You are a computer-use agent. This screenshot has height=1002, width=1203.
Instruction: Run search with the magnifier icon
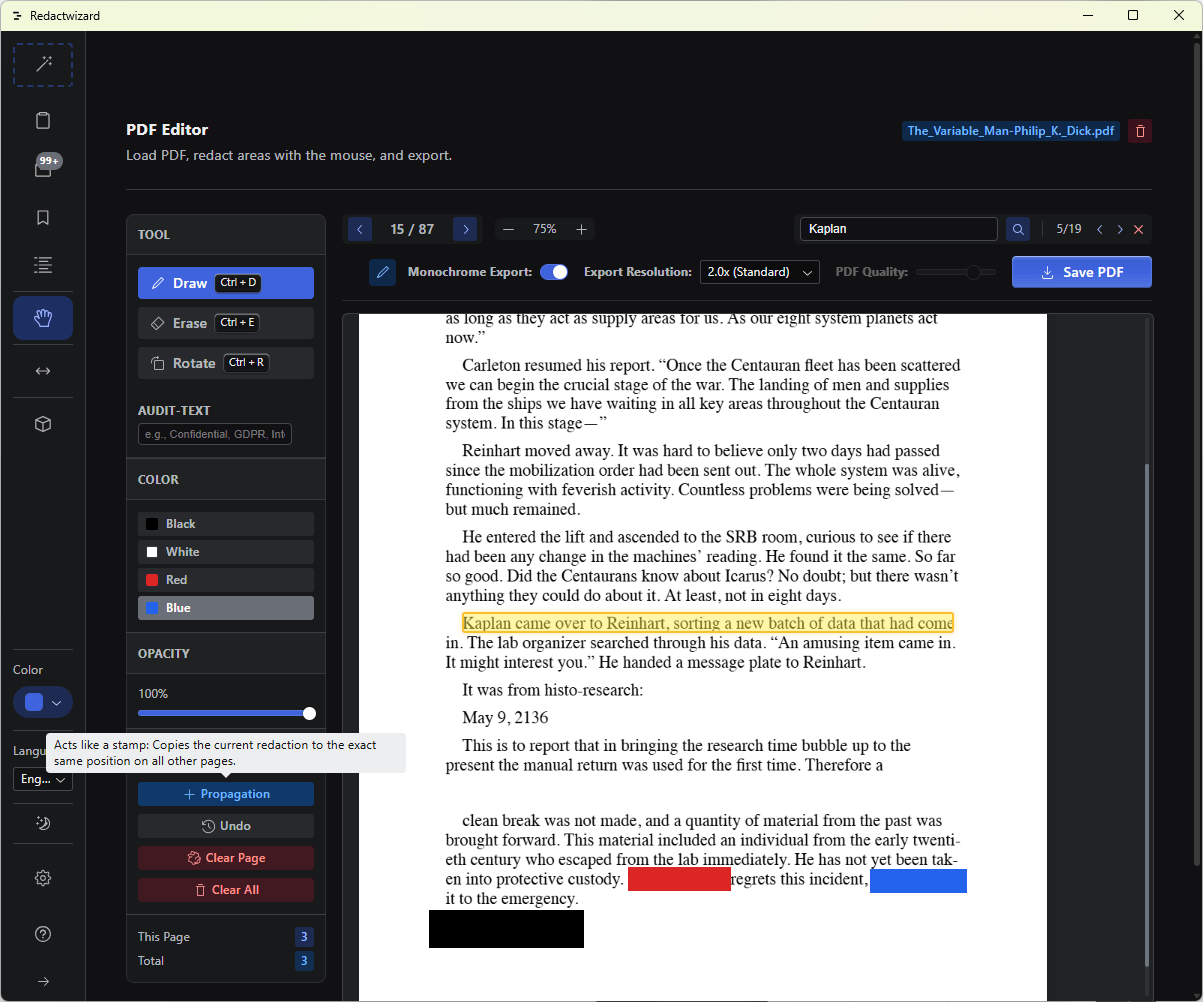[x=1018, y=229]
